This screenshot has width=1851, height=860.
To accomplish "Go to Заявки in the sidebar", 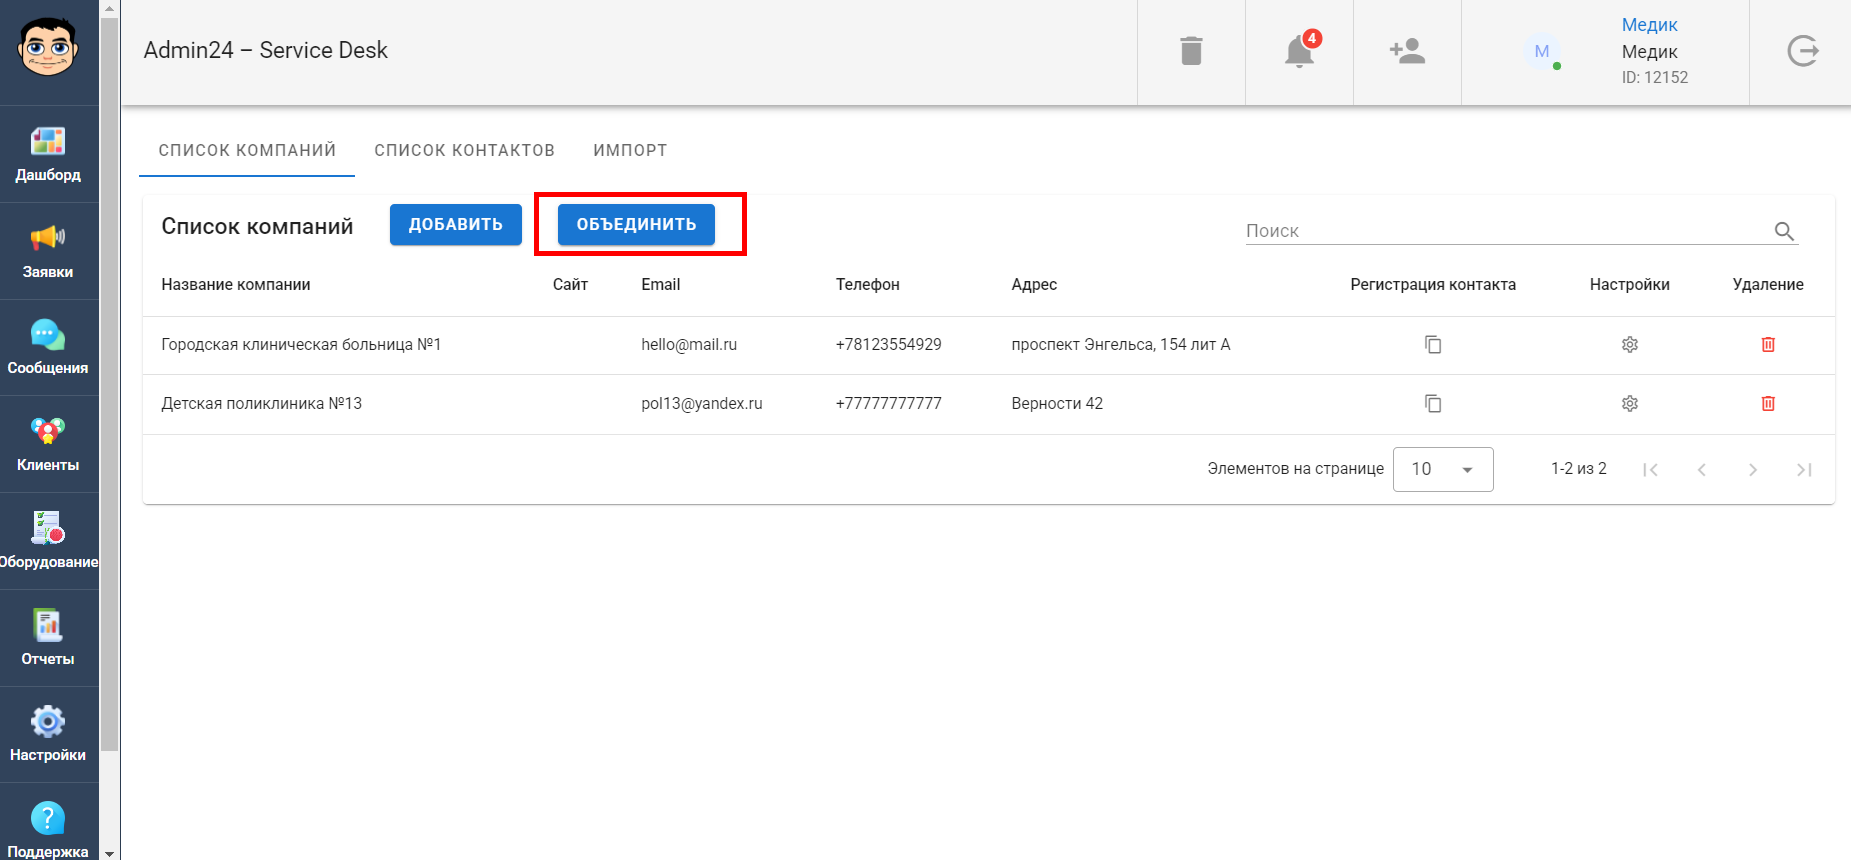I will [48, 251].
